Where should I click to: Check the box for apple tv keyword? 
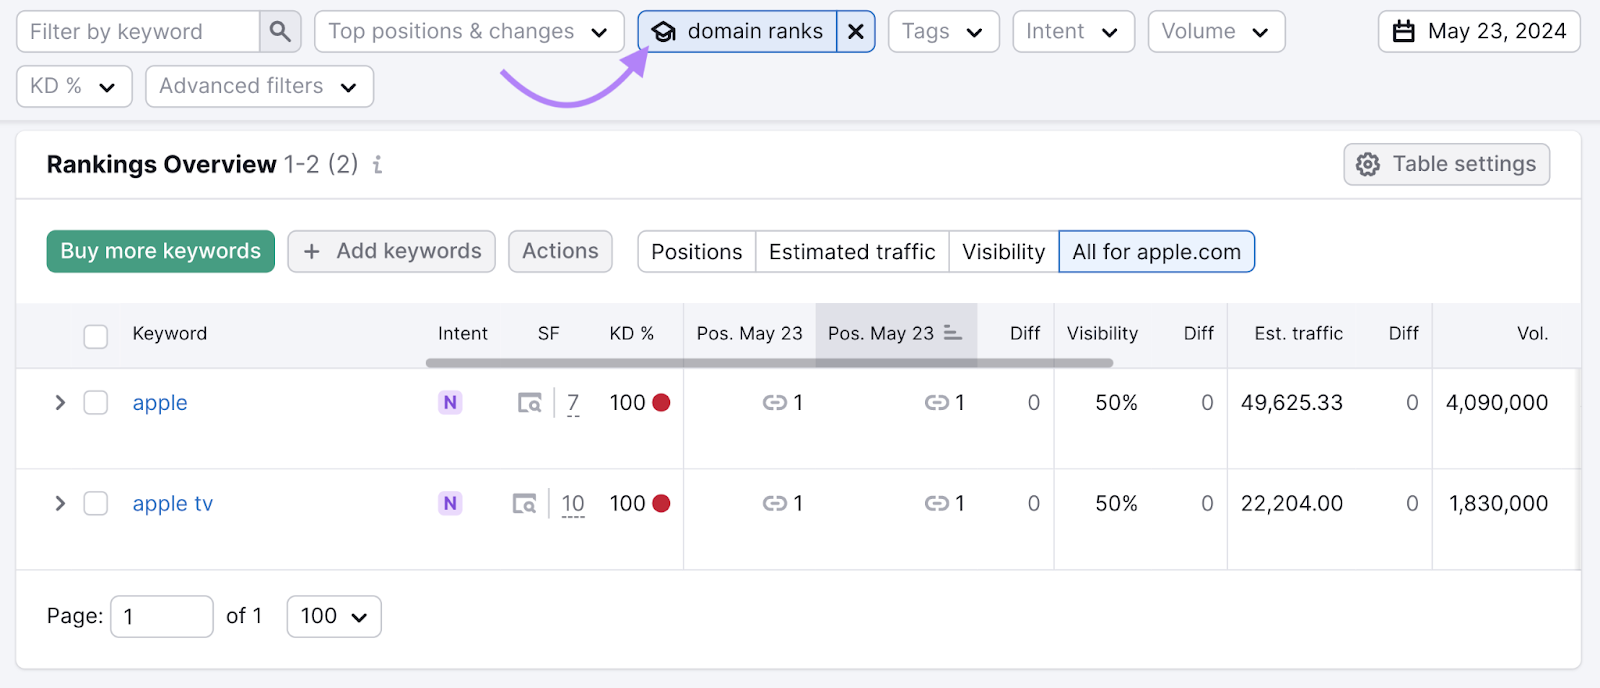tap(96, 504)
